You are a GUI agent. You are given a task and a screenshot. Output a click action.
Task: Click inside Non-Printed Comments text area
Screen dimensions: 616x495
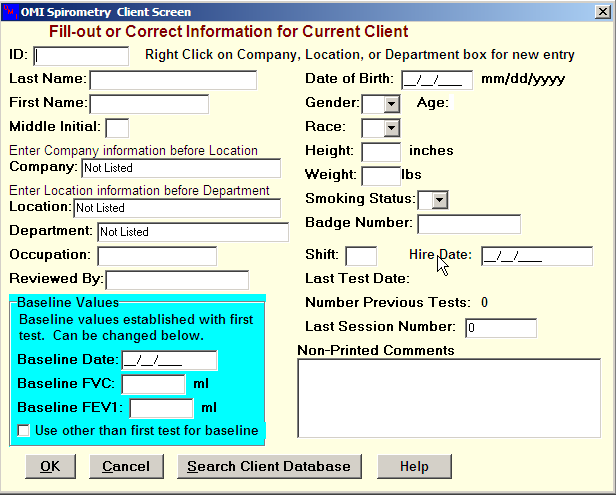(x=453, y=398)
